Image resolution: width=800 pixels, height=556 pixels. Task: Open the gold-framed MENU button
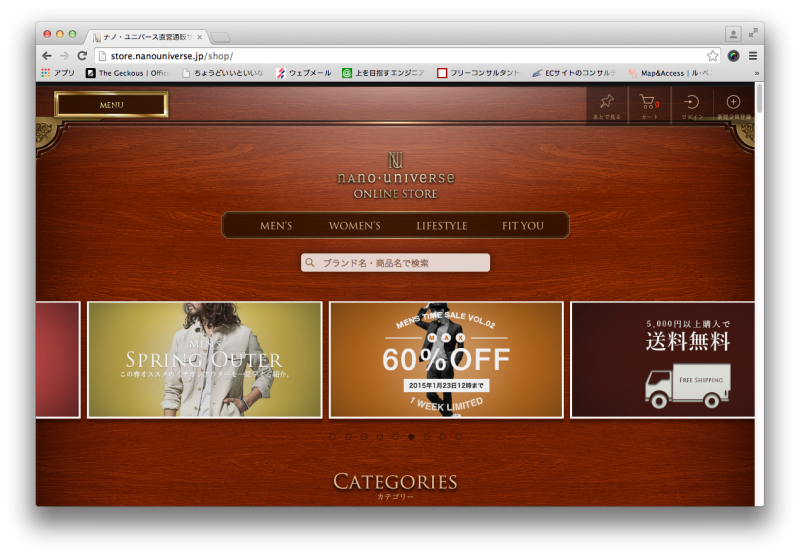tap(111, 104)
